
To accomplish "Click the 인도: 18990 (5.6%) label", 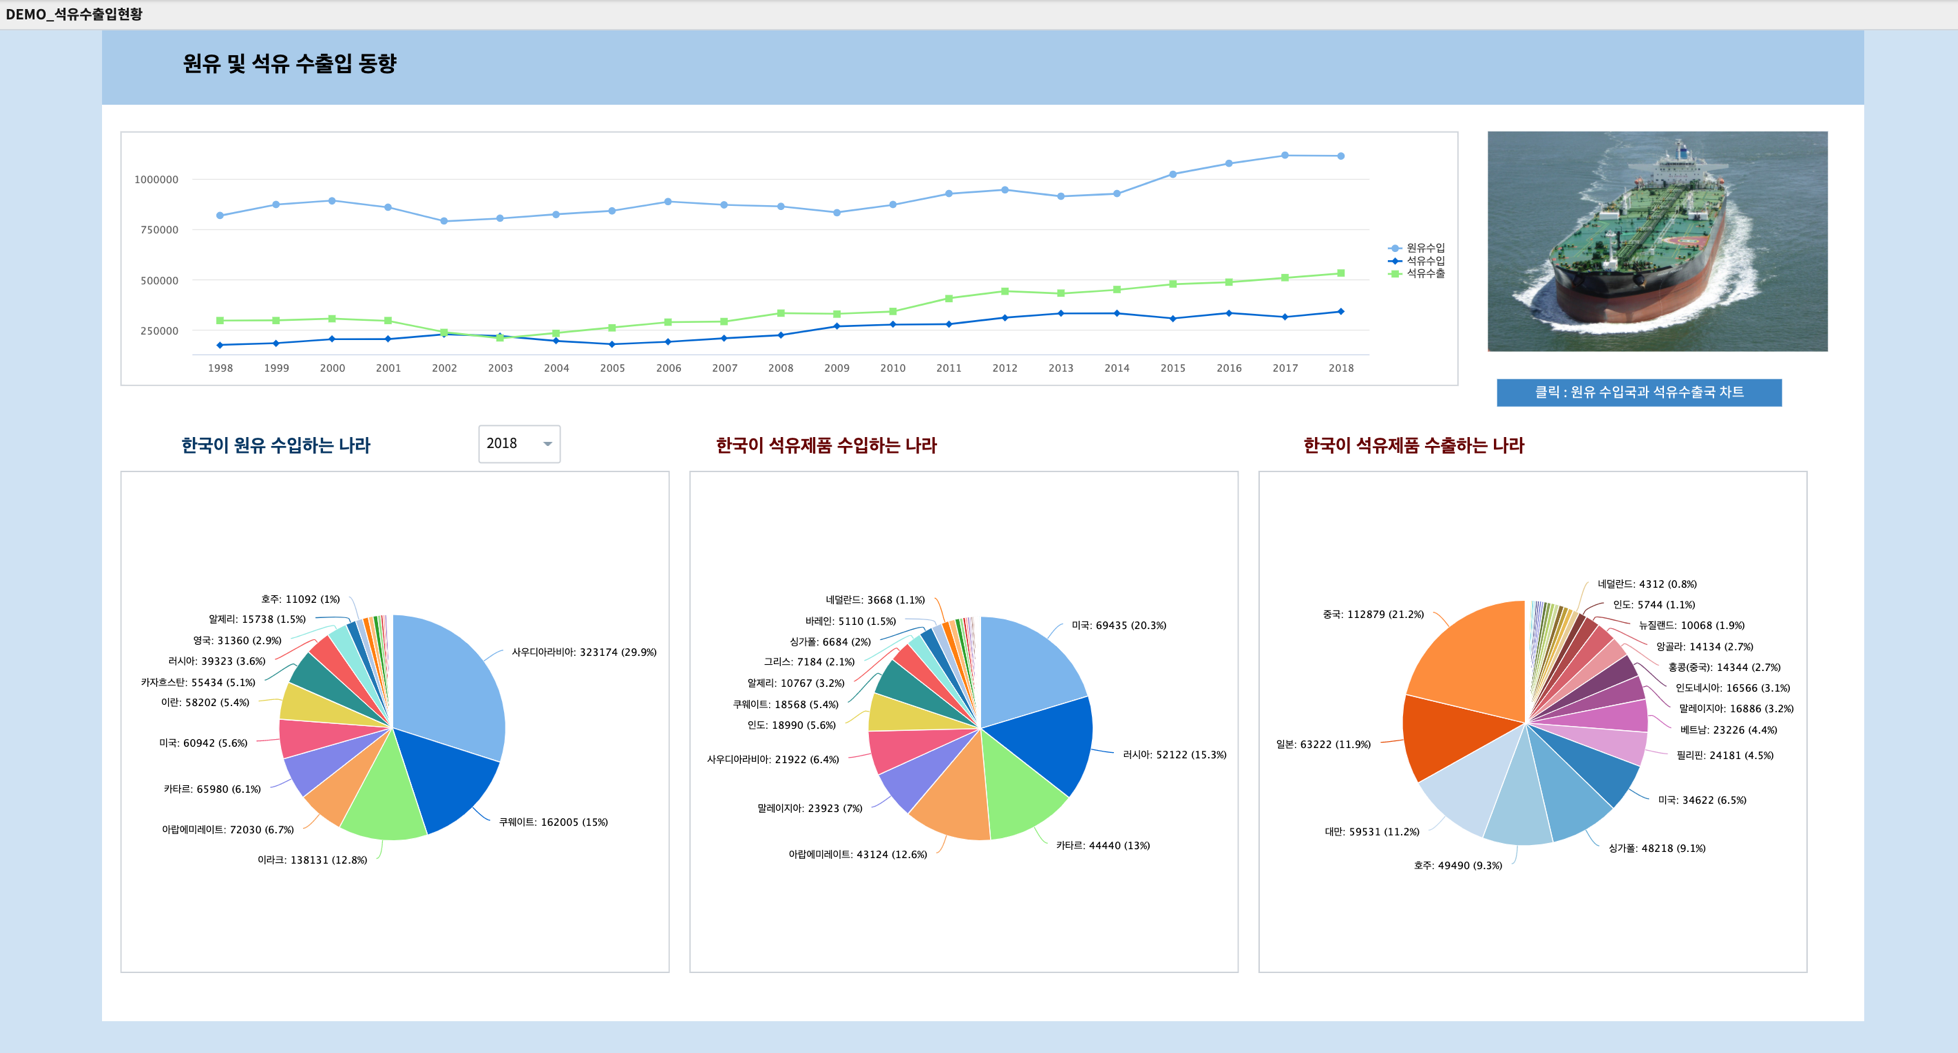I will (791, 726).
